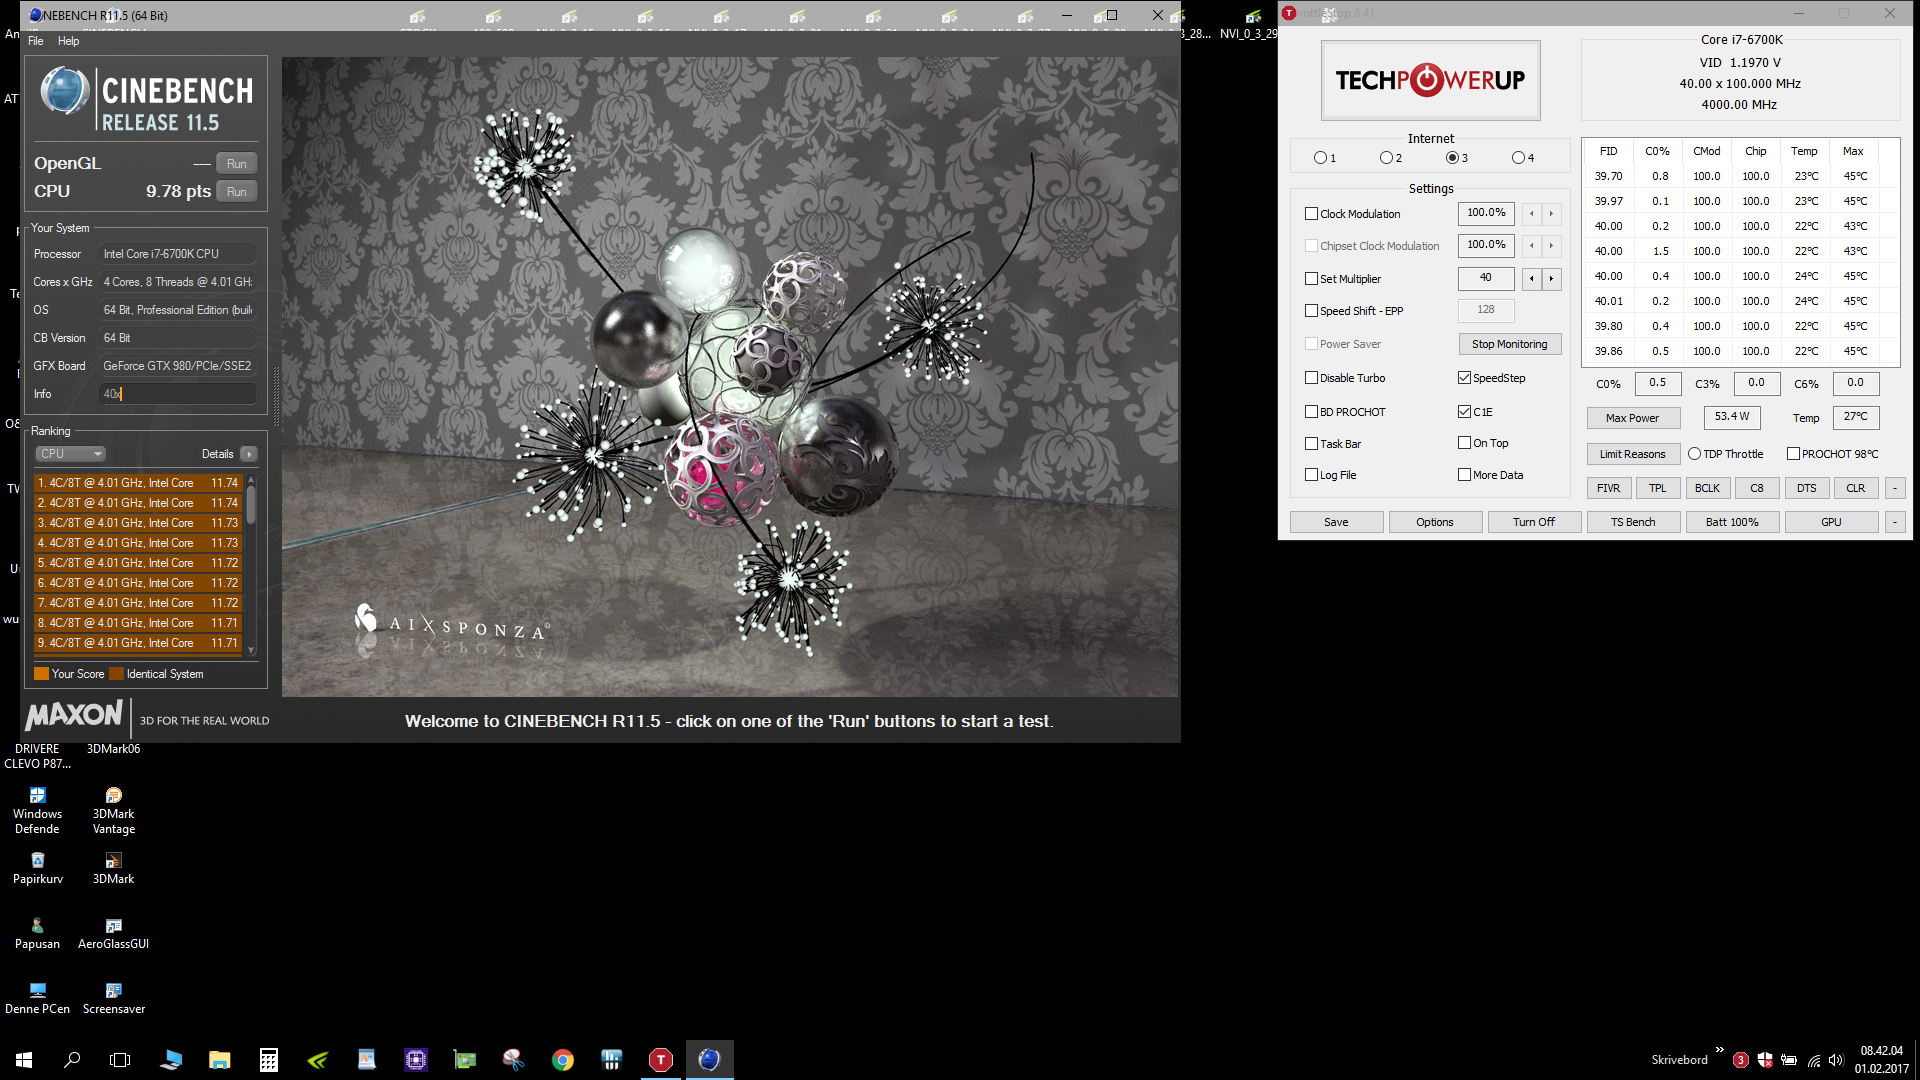1920x1080 pixels.
Task: Toggle the BD PROCHOT checkbox
Action: (1311, 412)
